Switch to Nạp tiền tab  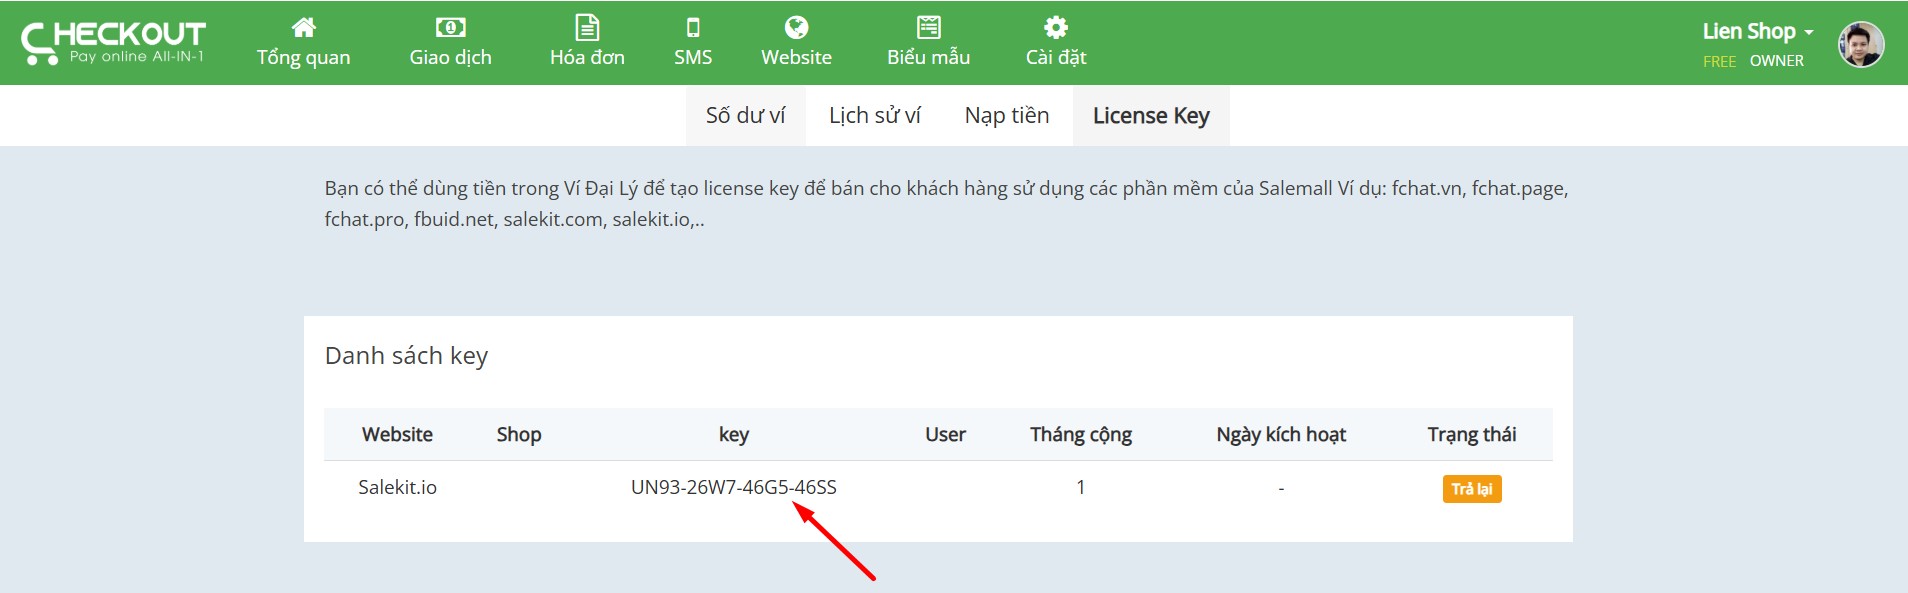point(1007,116)
